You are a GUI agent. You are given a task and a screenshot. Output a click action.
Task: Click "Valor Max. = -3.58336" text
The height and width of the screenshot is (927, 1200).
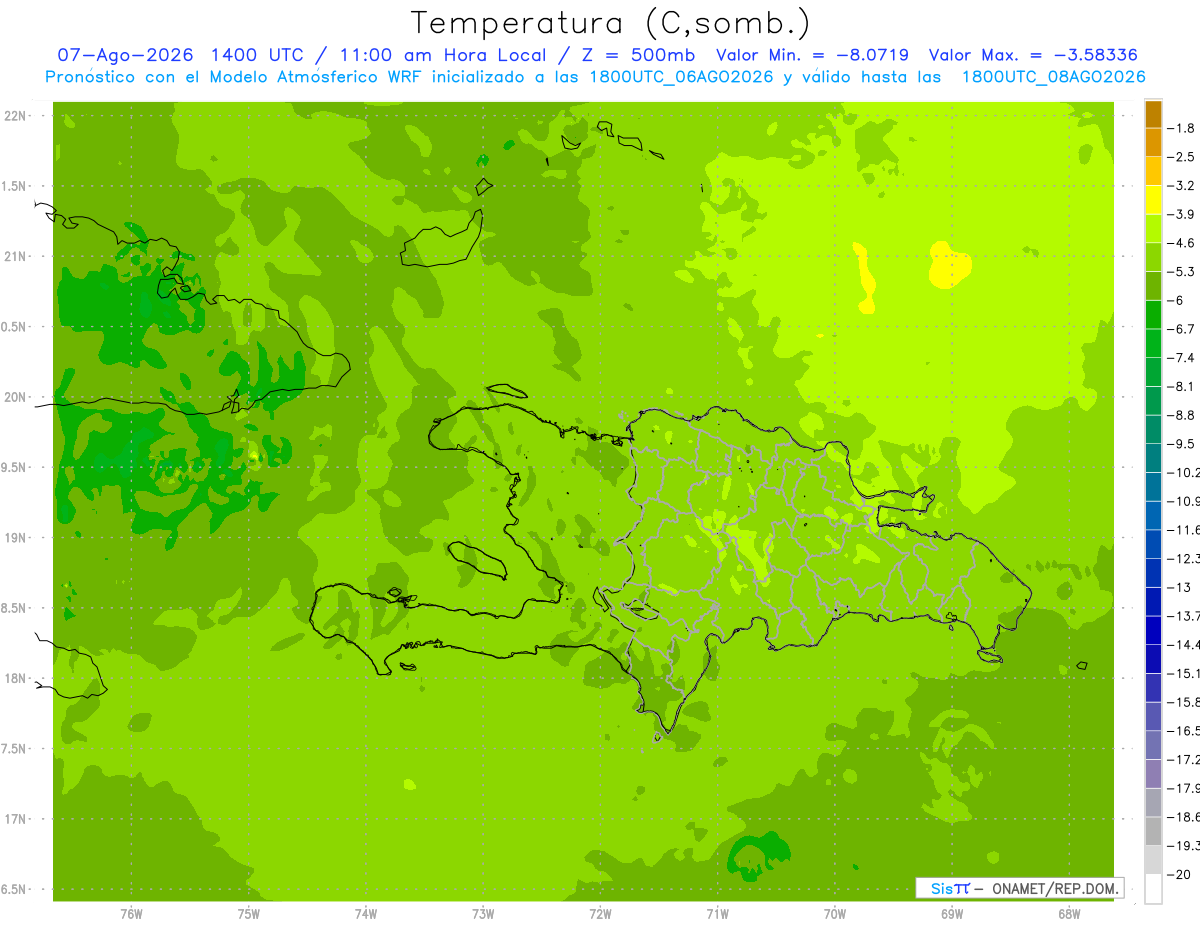pyautogui.click(x=1033, y=55)
